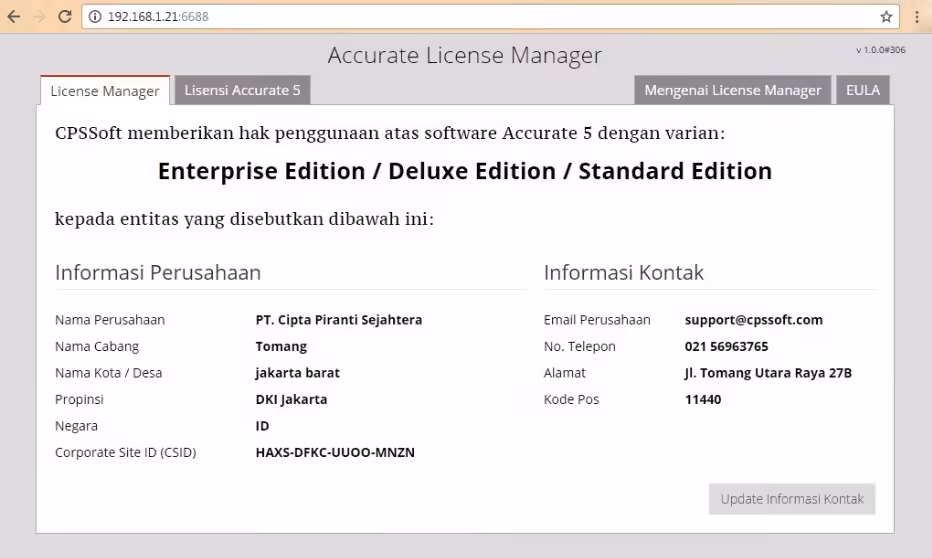Click the No. Telepon label

tap(580, 346)
